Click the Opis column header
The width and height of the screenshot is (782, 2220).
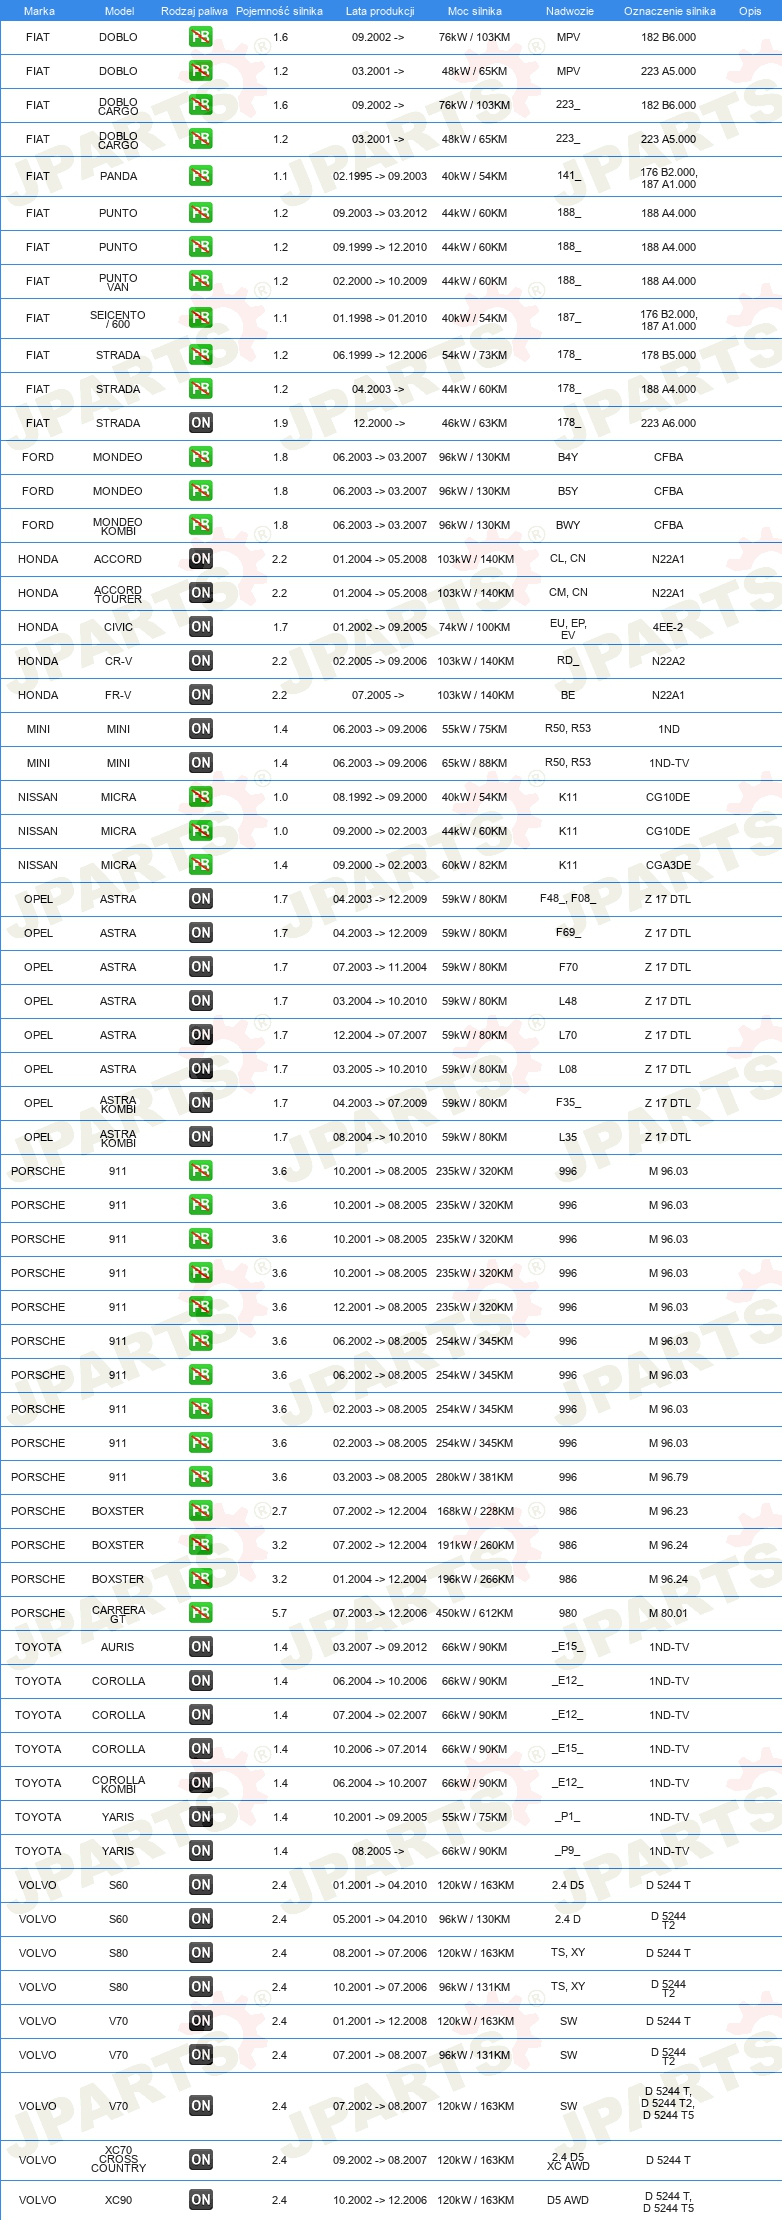click(x=750, y=11)
